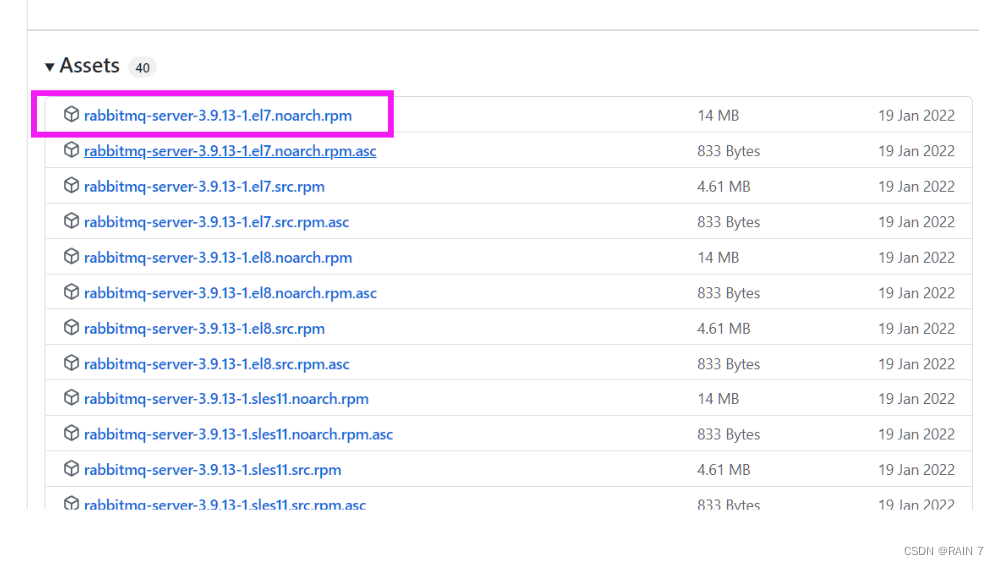The width and height of the screenshot is (999, 565).
Task: Click package icon beside sles11.noarch.rpm file
Action: click(x=71, y=398)
